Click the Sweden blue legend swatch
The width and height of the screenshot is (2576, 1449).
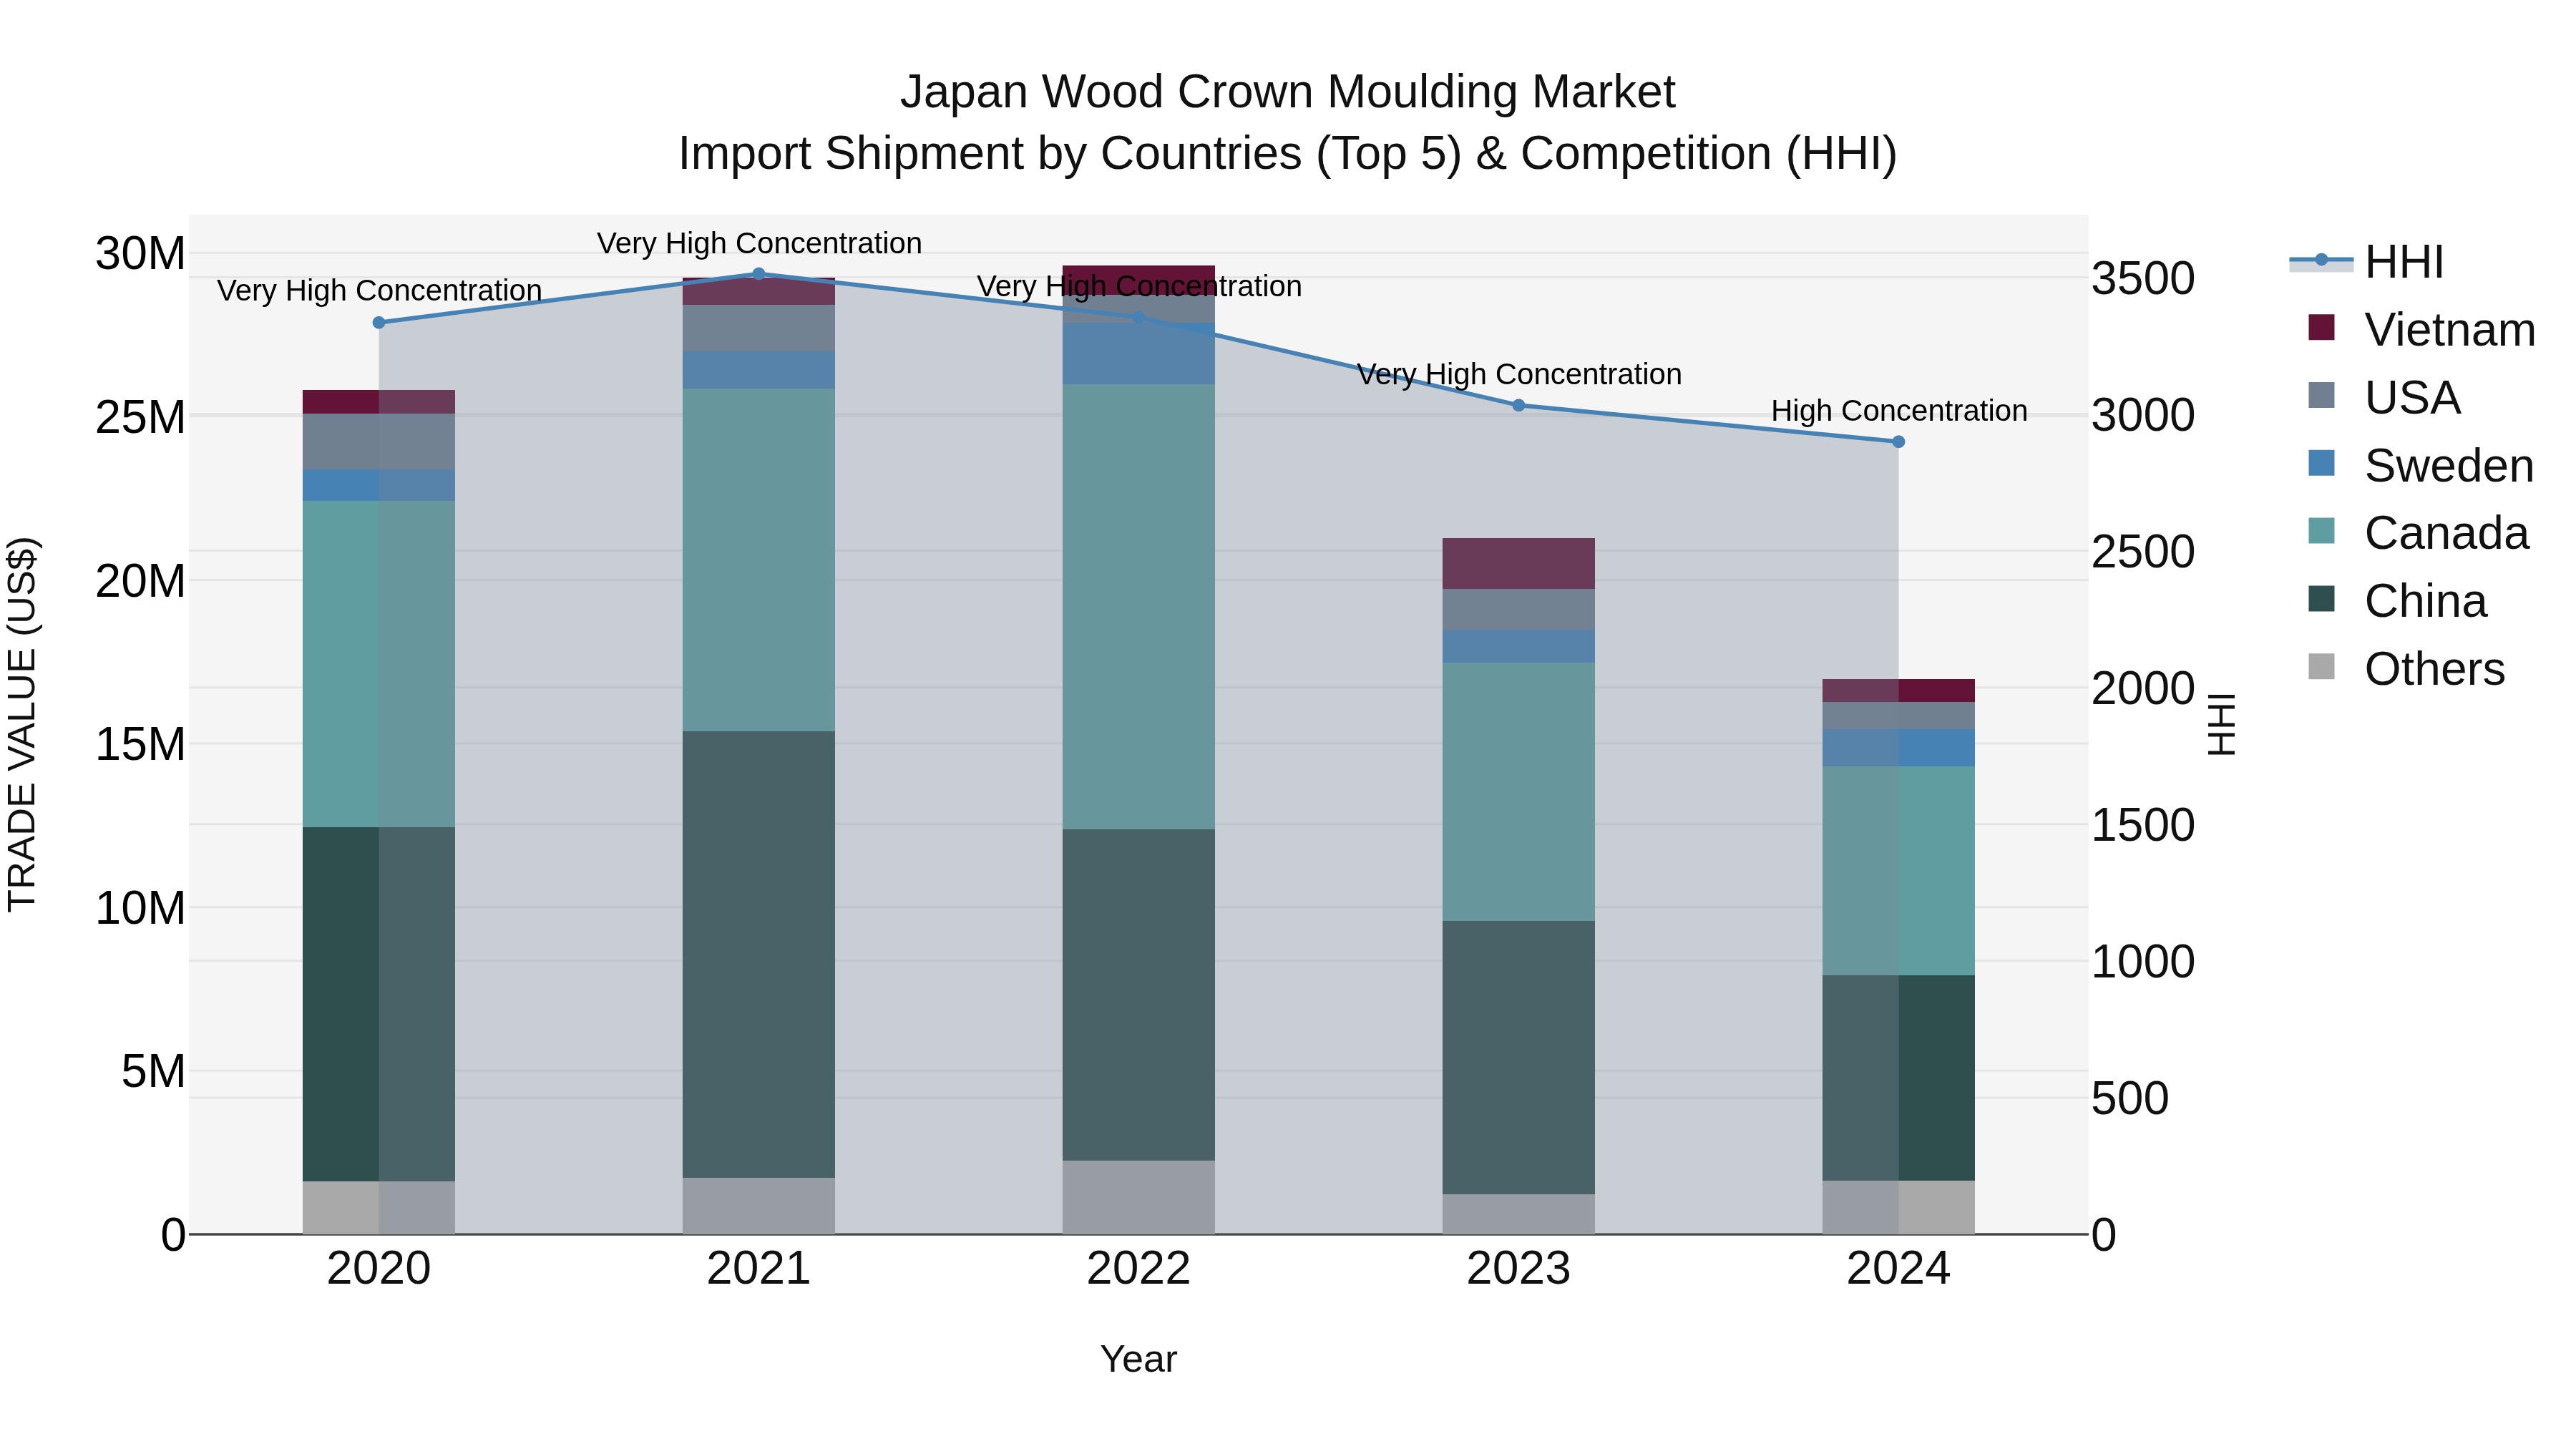tap(2321, 463)
